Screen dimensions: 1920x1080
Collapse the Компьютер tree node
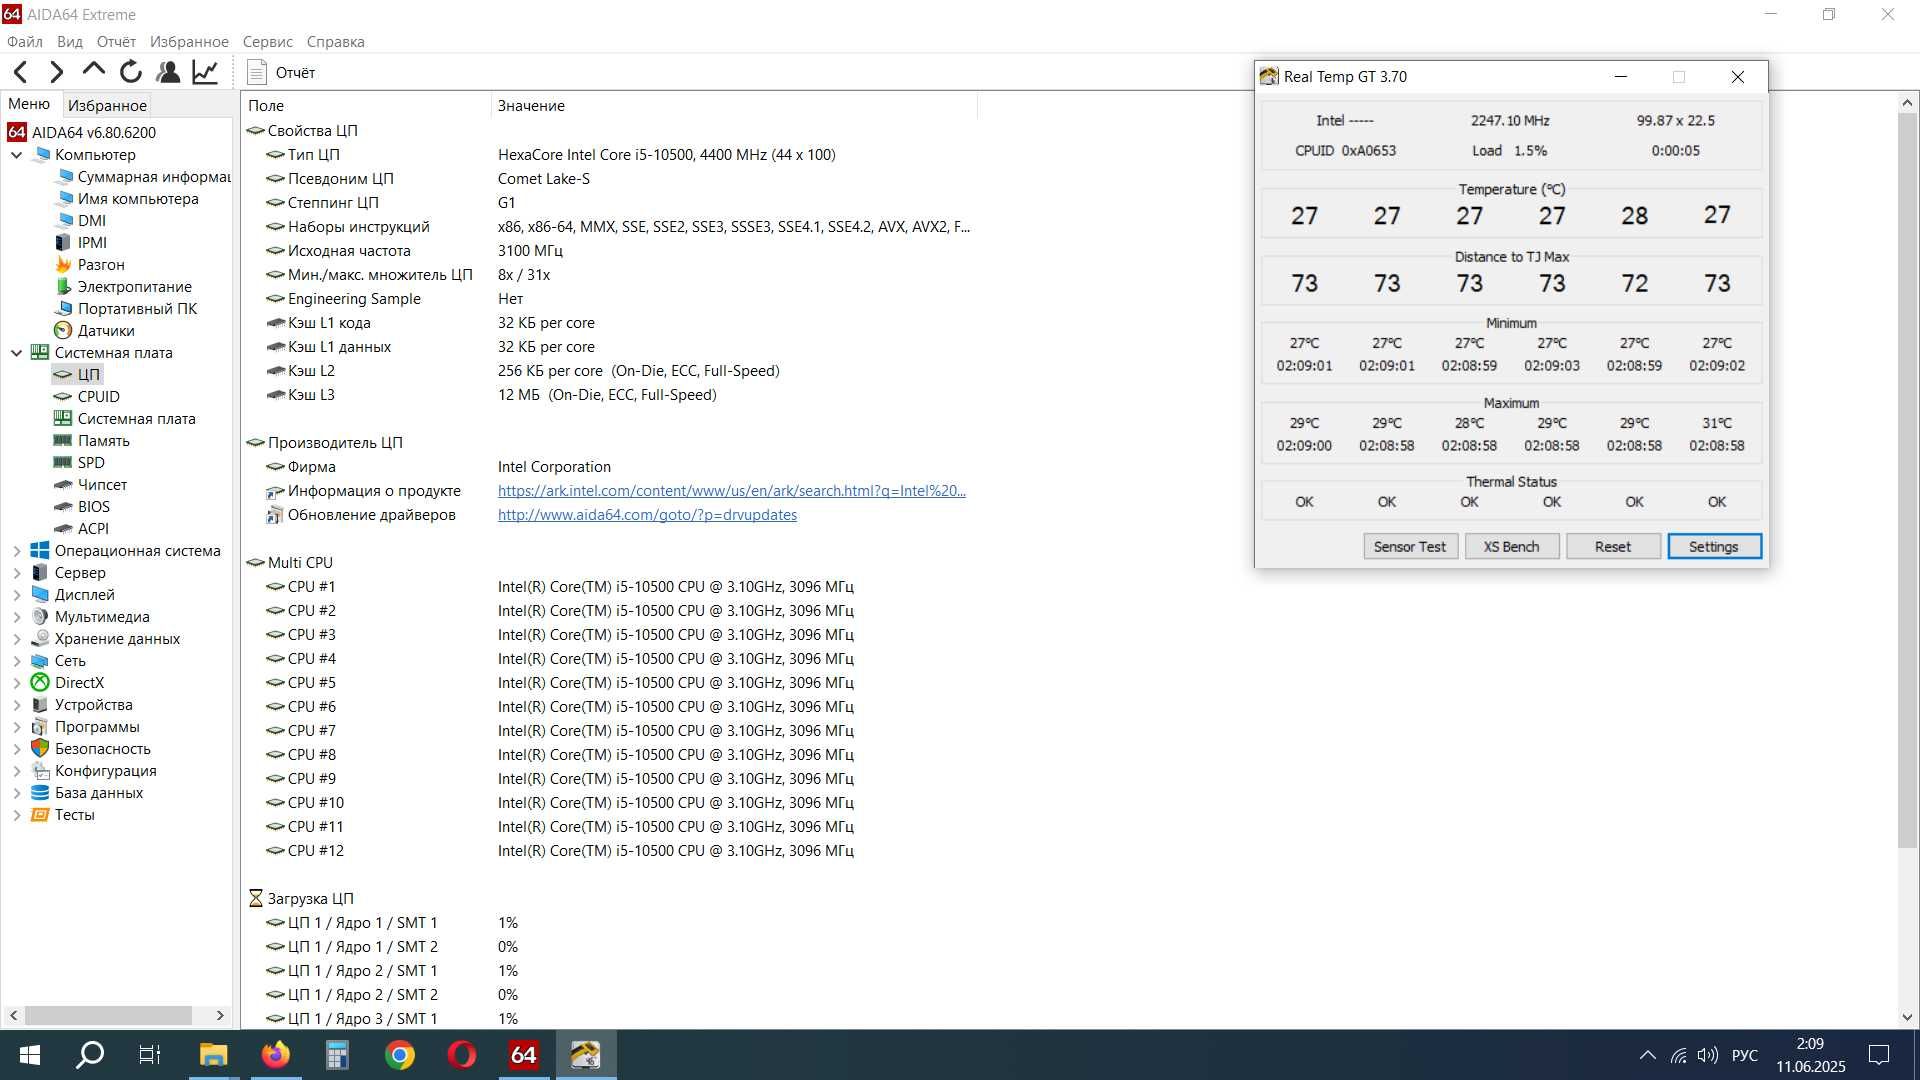click(16, 155)
